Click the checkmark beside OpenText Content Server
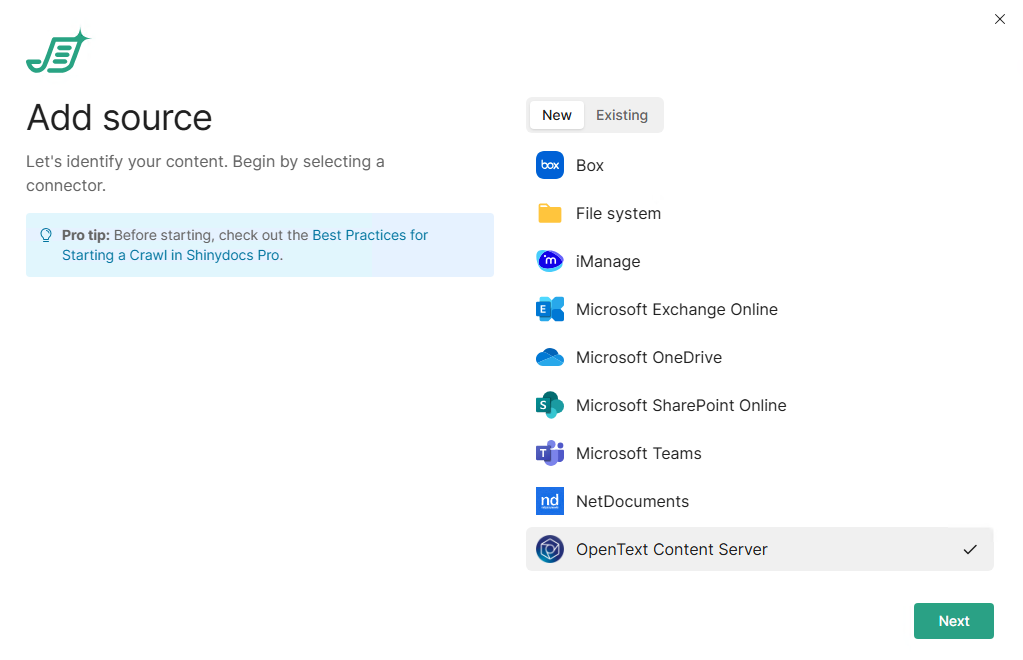The image size is (1023, 660). point(969,549)
